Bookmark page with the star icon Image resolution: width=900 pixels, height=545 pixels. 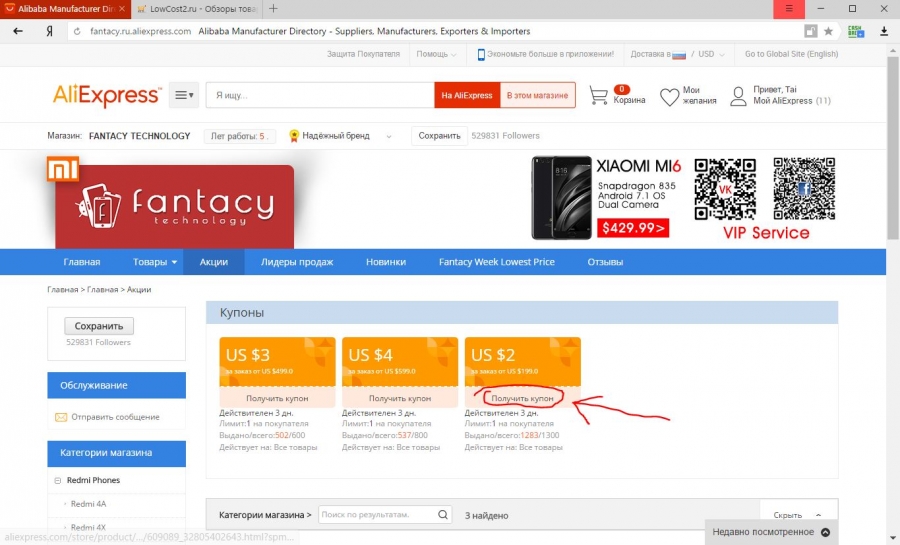click(828, 31)
